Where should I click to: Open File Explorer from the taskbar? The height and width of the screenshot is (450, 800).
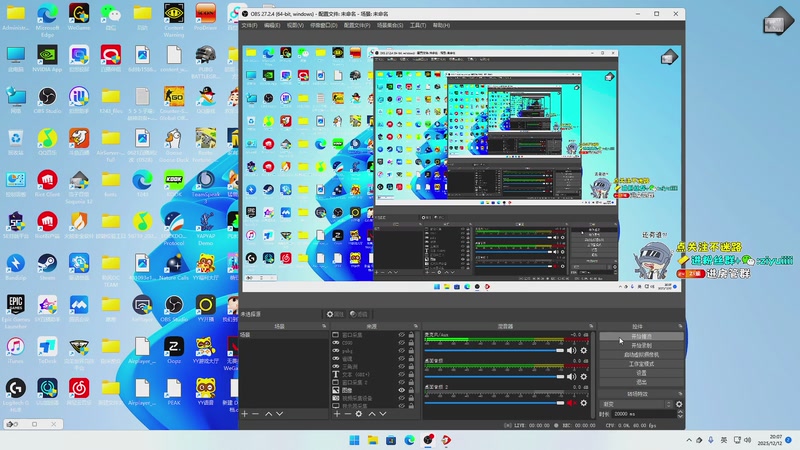click(372, 440)
